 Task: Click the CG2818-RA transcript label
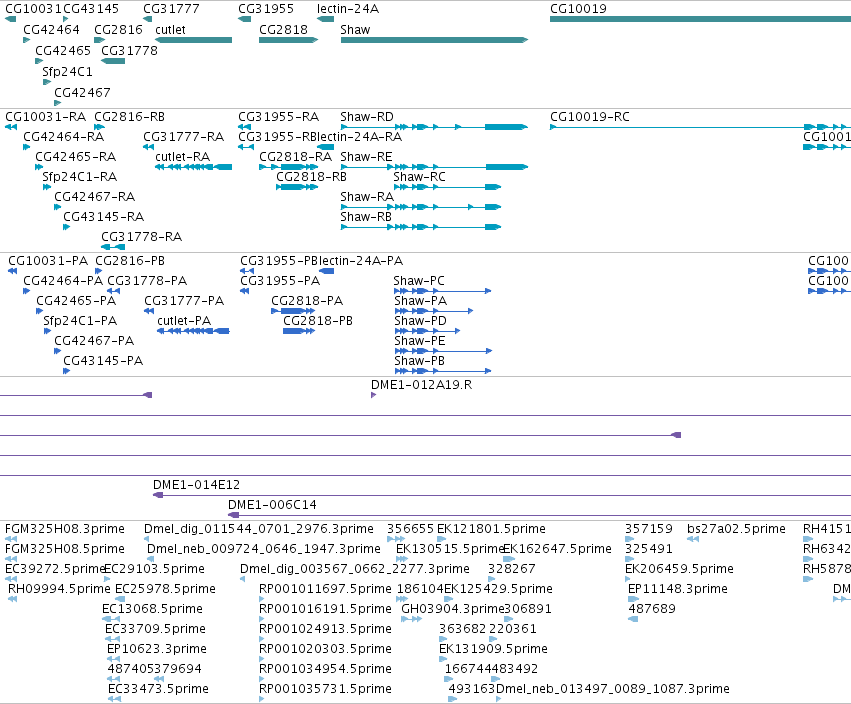(295, 157)
